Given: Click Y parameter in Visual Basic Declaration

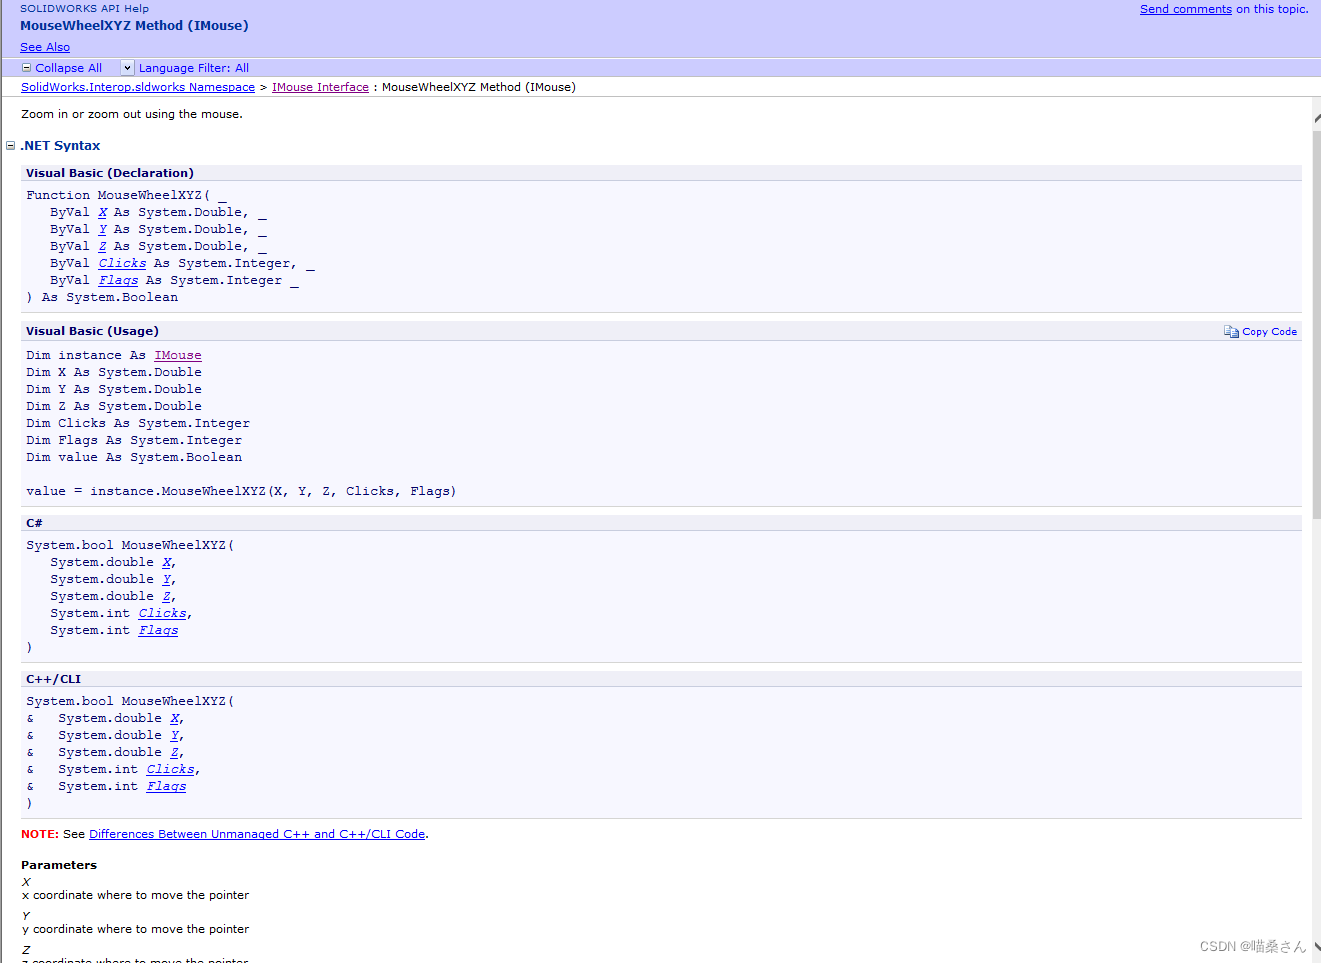Looking at the screenshot, I should pyautogui.click(x=102, y=229).
